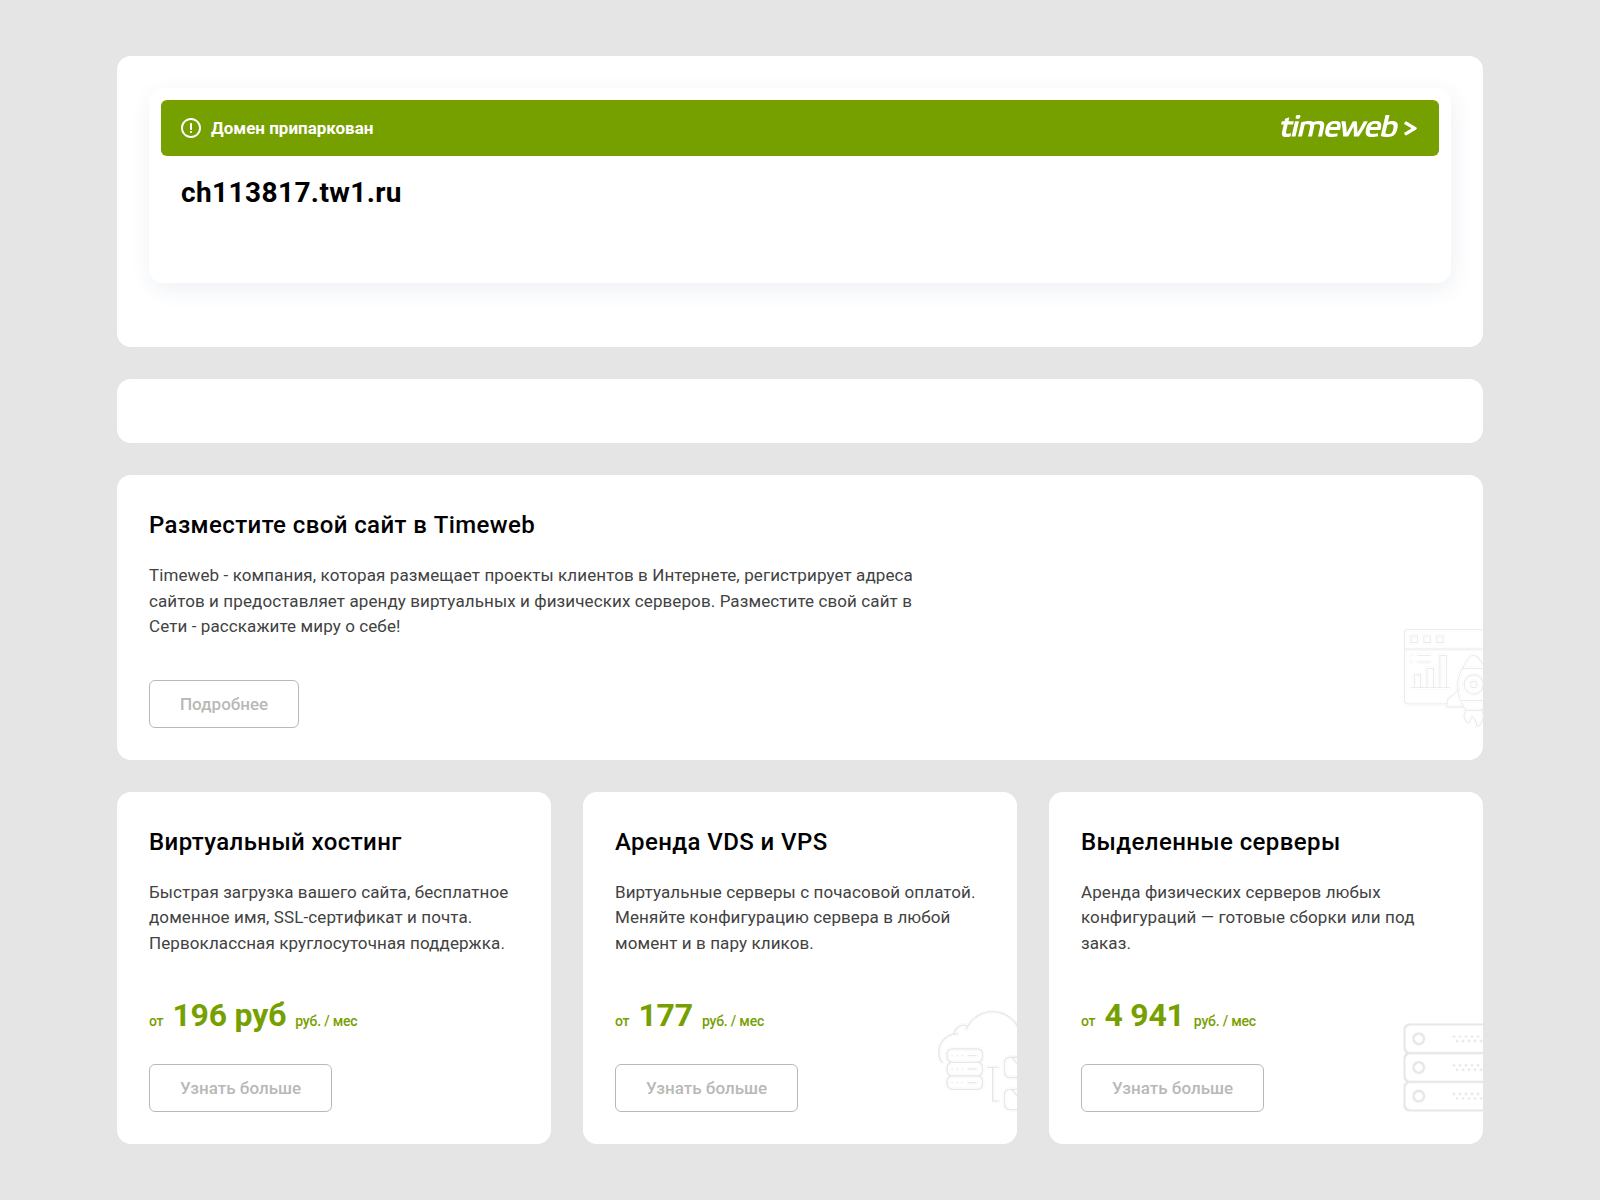Click the 177 price value
This screenshot has height=1200, width=1600.
(666, 1015)
